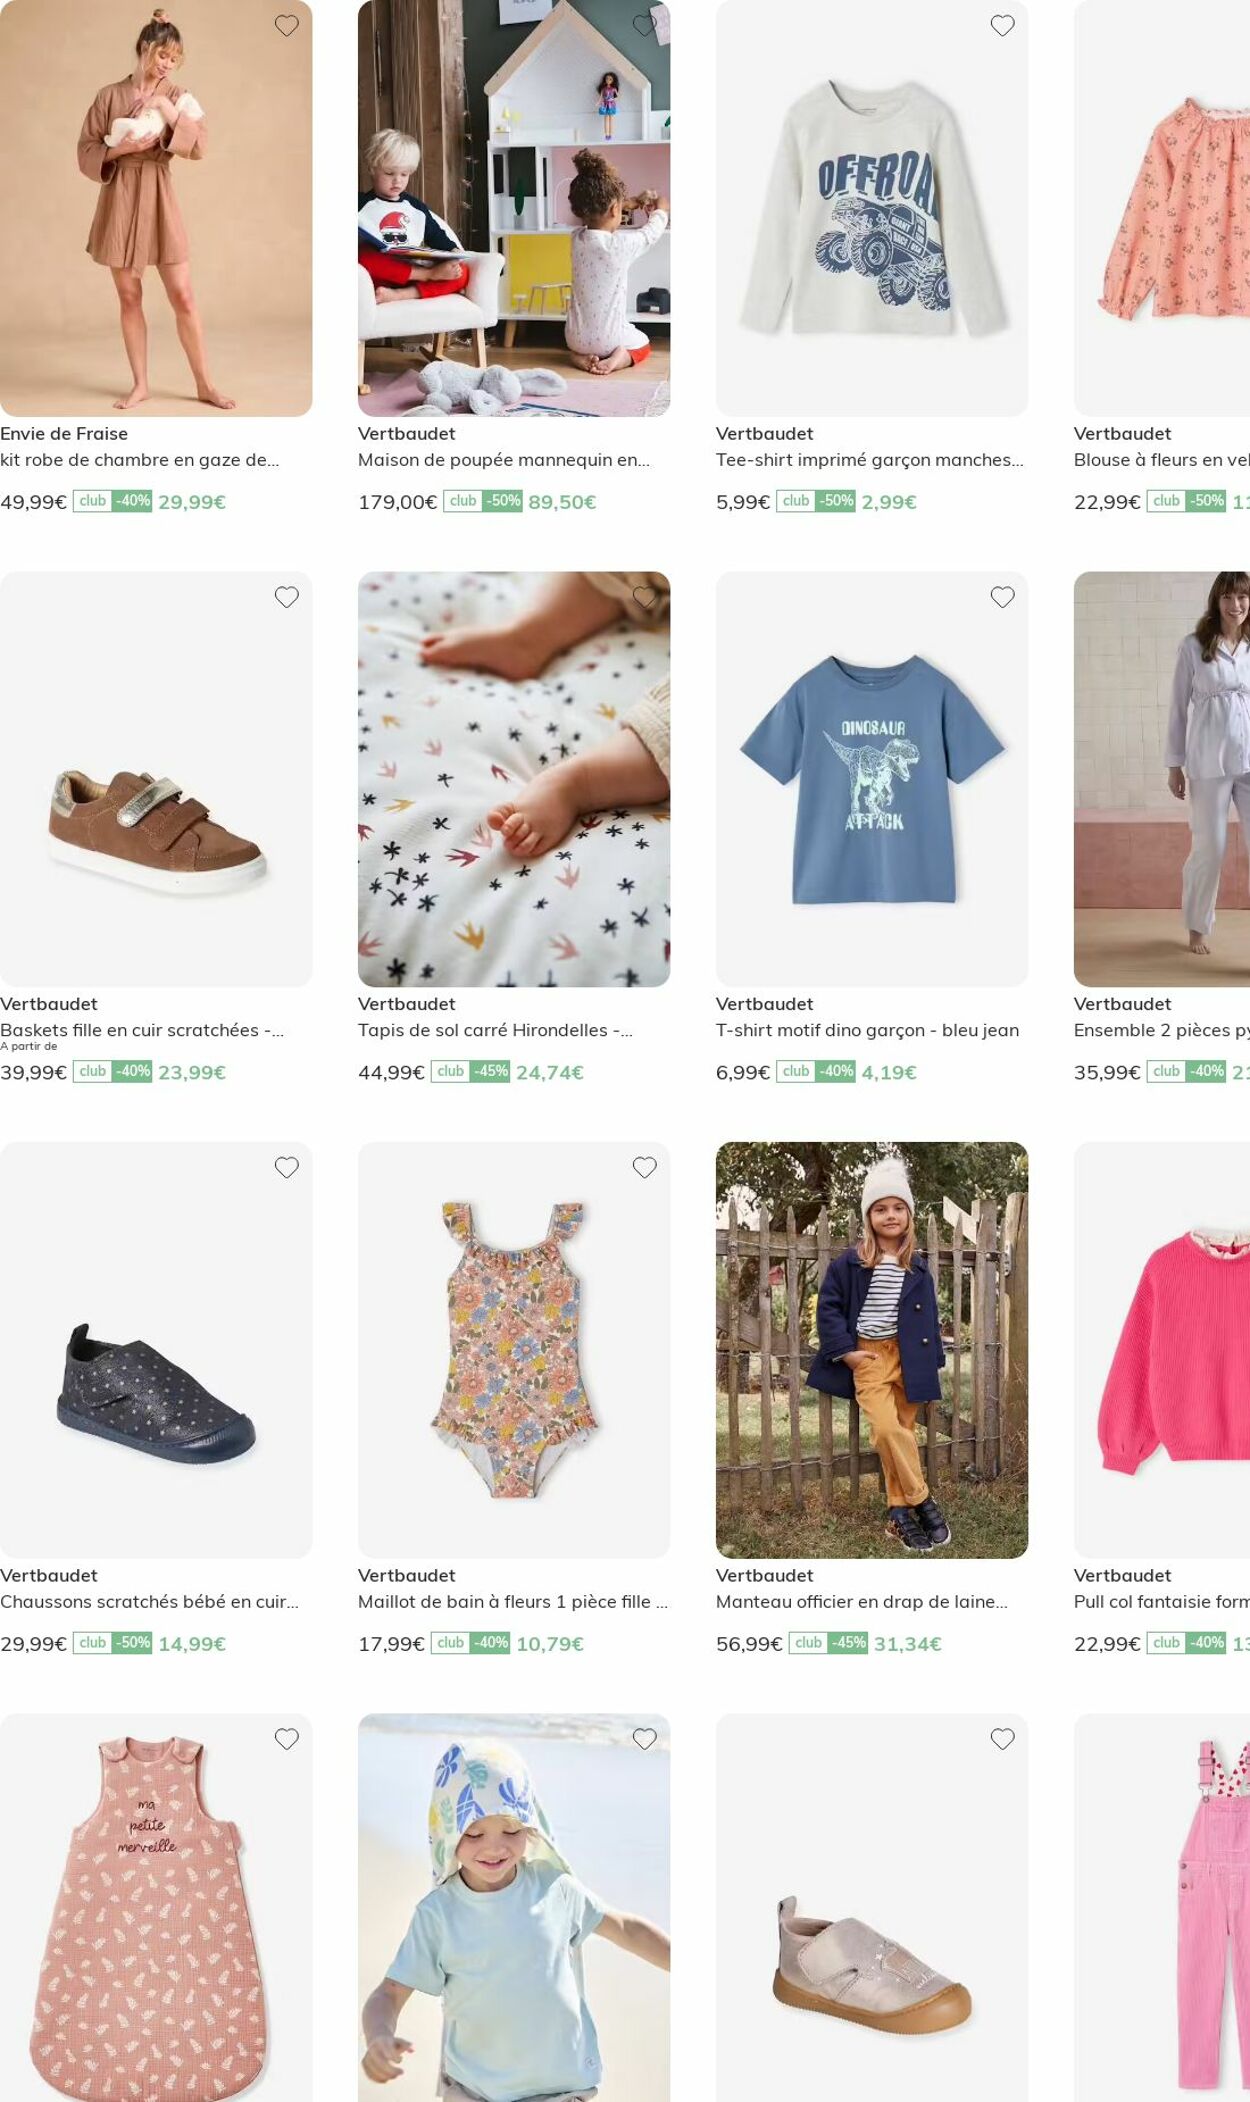Save the dinosaur T-shirt to favorites

1003,597
